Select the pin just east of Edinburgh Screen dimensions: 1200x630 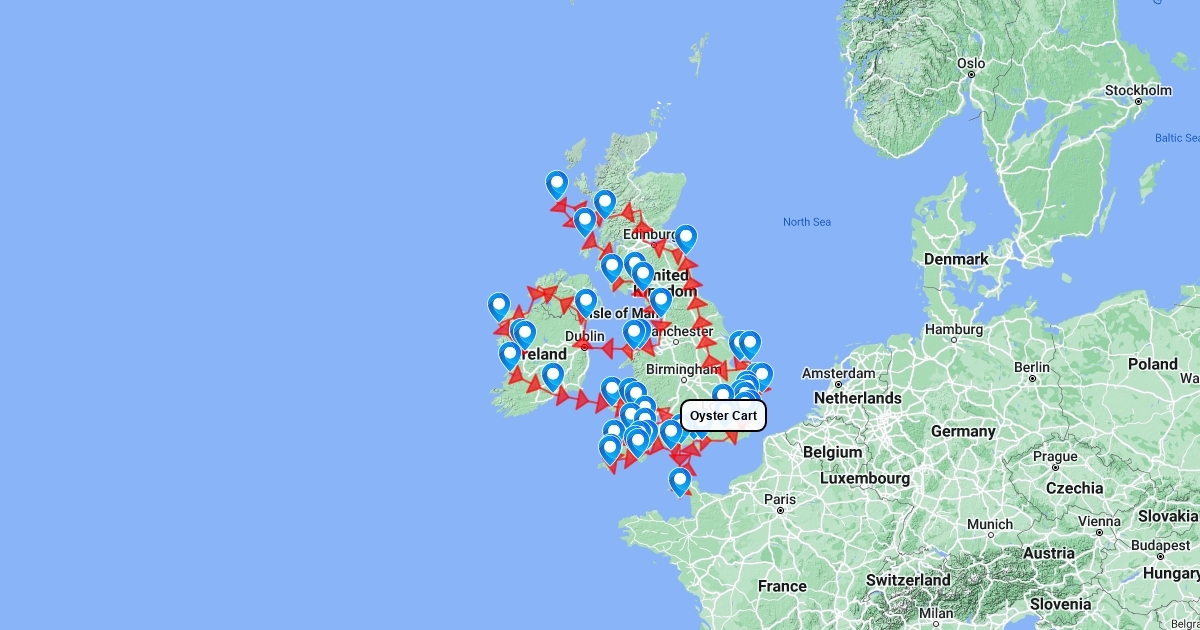(685, 237)
